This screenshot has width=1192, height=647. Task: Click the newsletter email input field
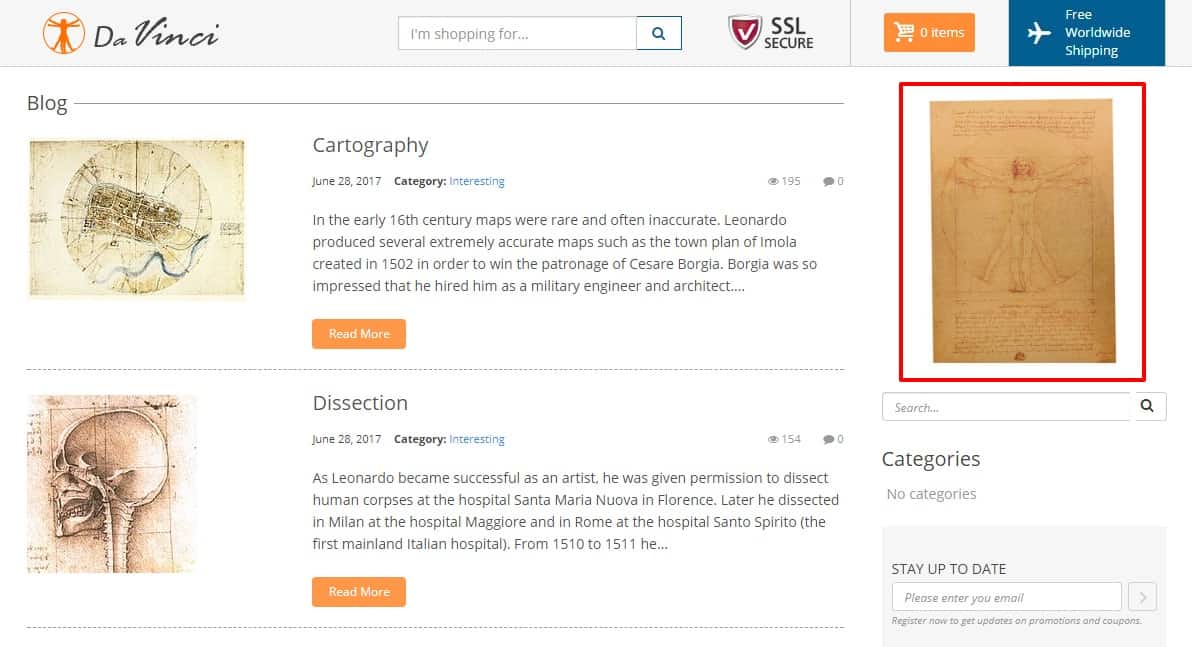1006,598
